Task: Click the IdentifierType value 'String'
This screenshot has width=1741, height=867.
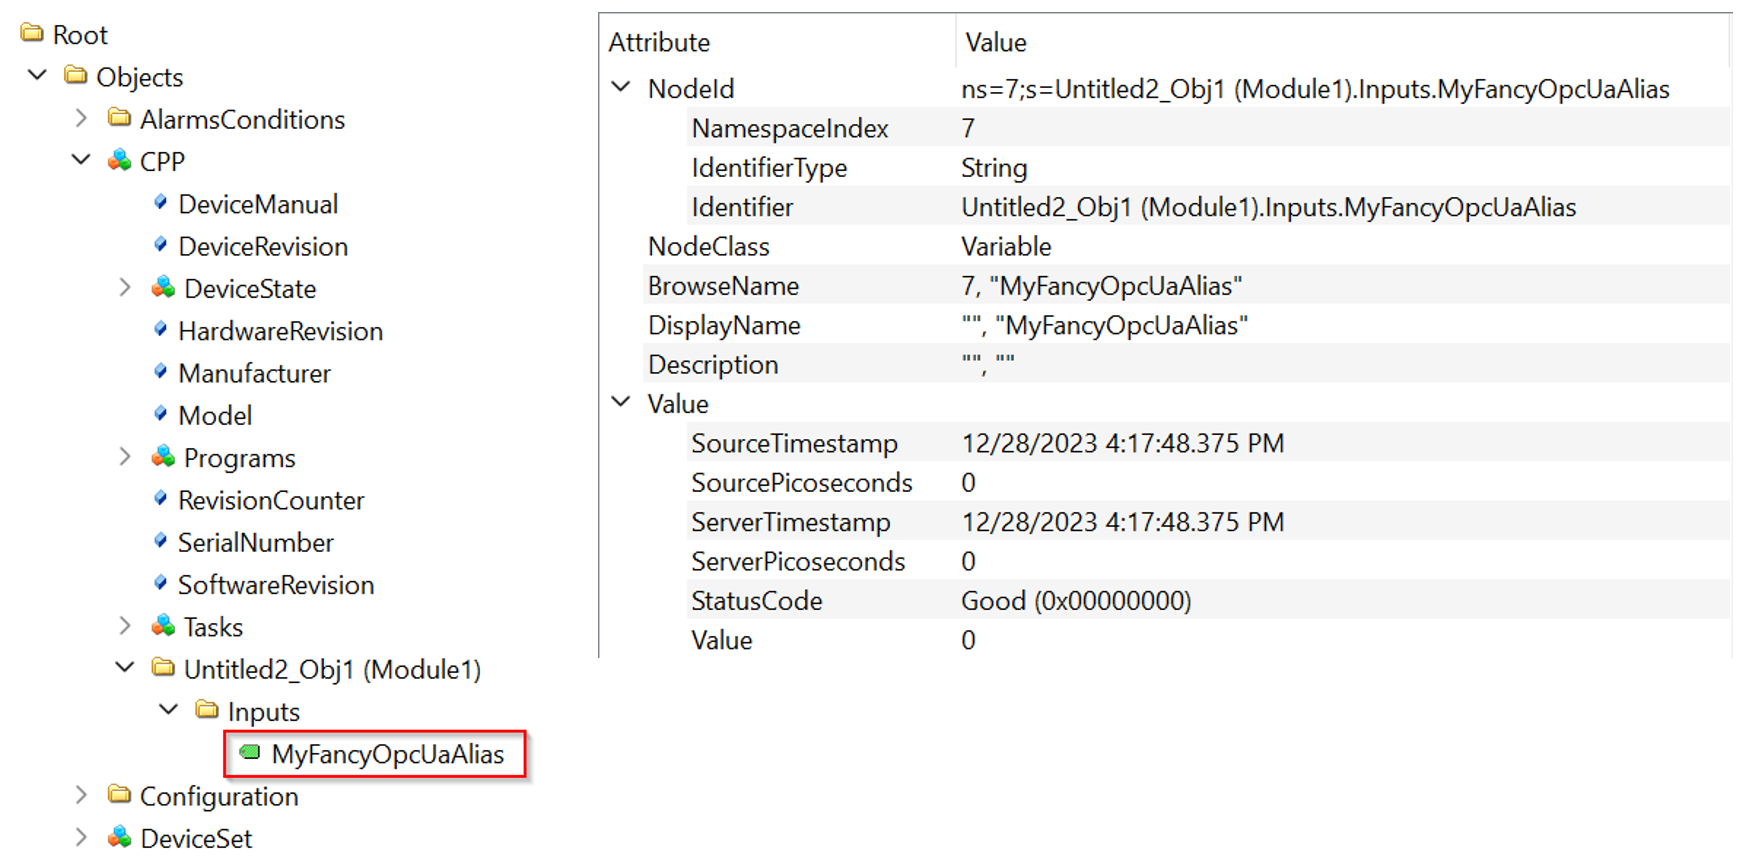Action: (994, 168)
